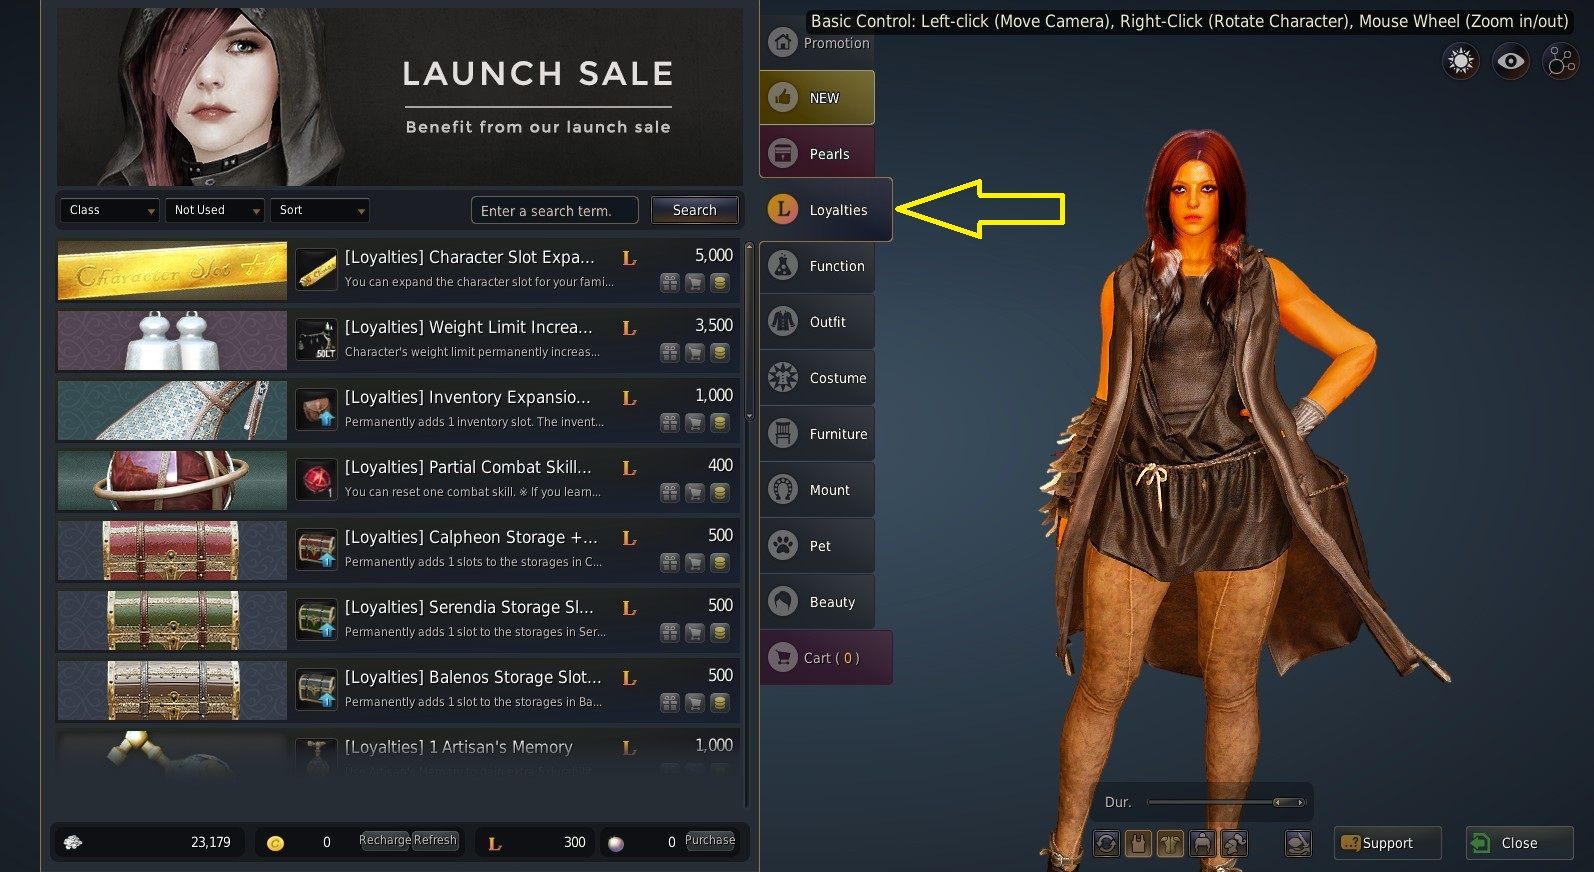Screen dimensions: 1594x872
Task: Toggle the helmet hairstyle icon
Action: (x=1202, y=843)
